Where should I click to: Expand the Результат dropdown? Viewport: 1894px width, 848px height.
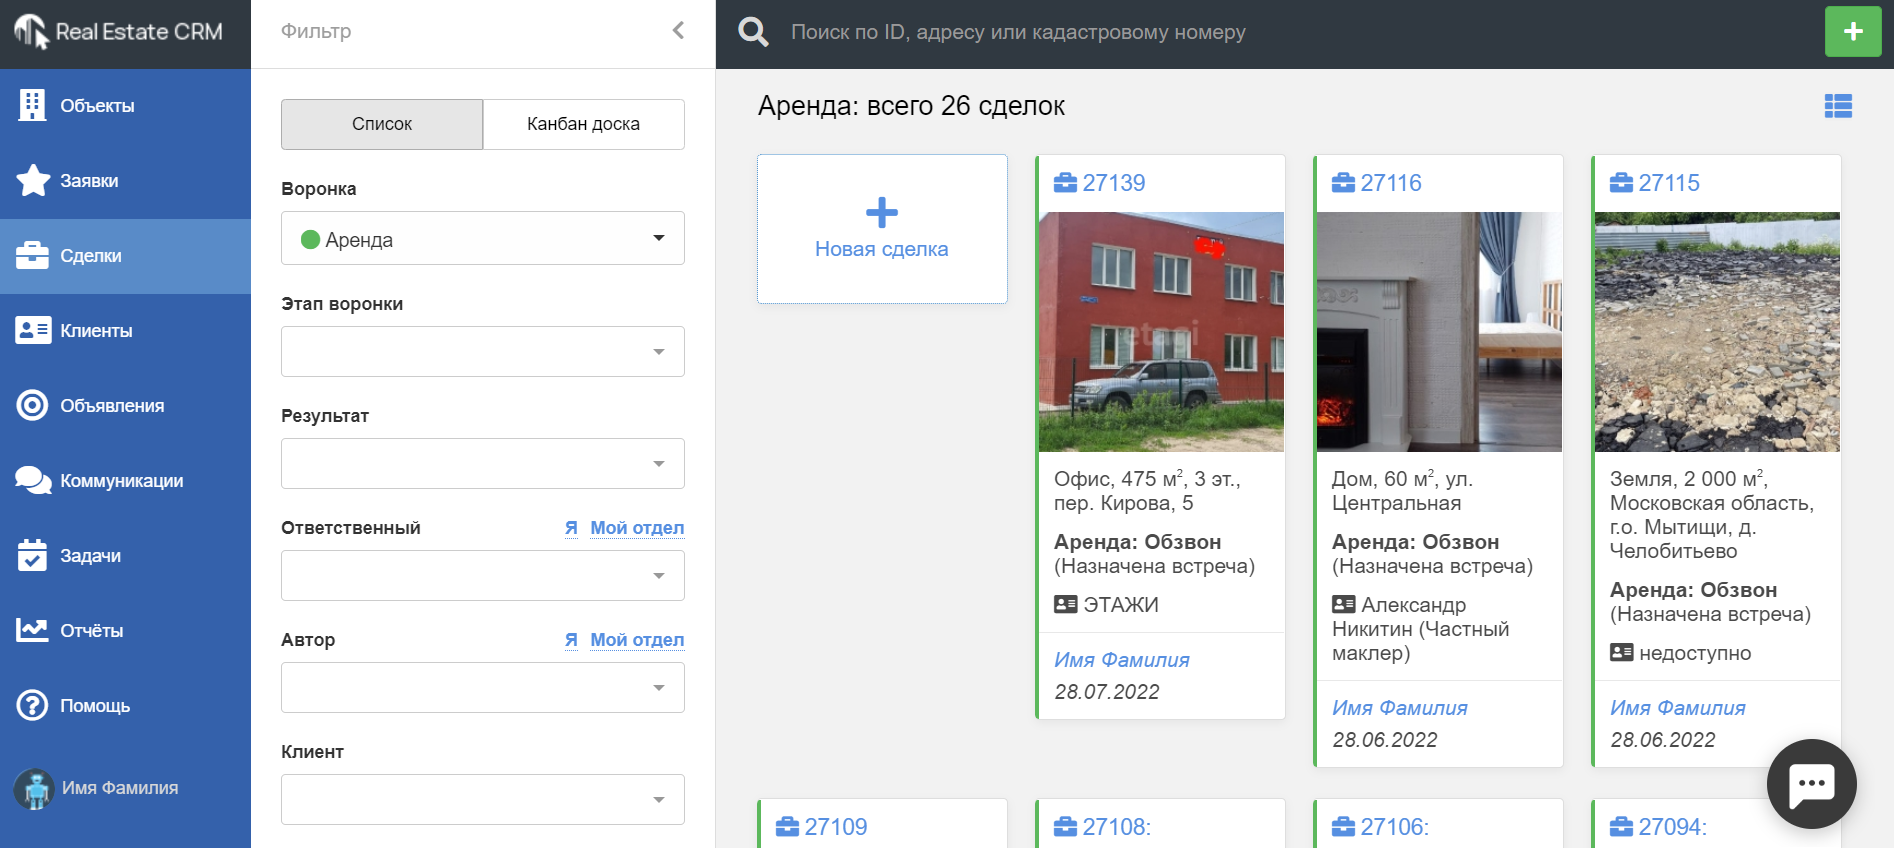click(x=483, y=463)
